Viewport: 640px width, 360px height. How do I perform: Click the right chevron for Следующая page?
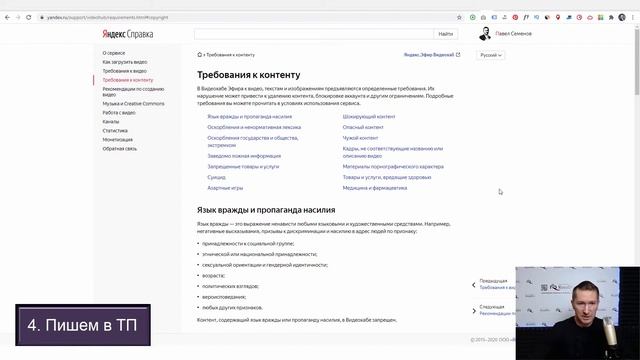474,311
